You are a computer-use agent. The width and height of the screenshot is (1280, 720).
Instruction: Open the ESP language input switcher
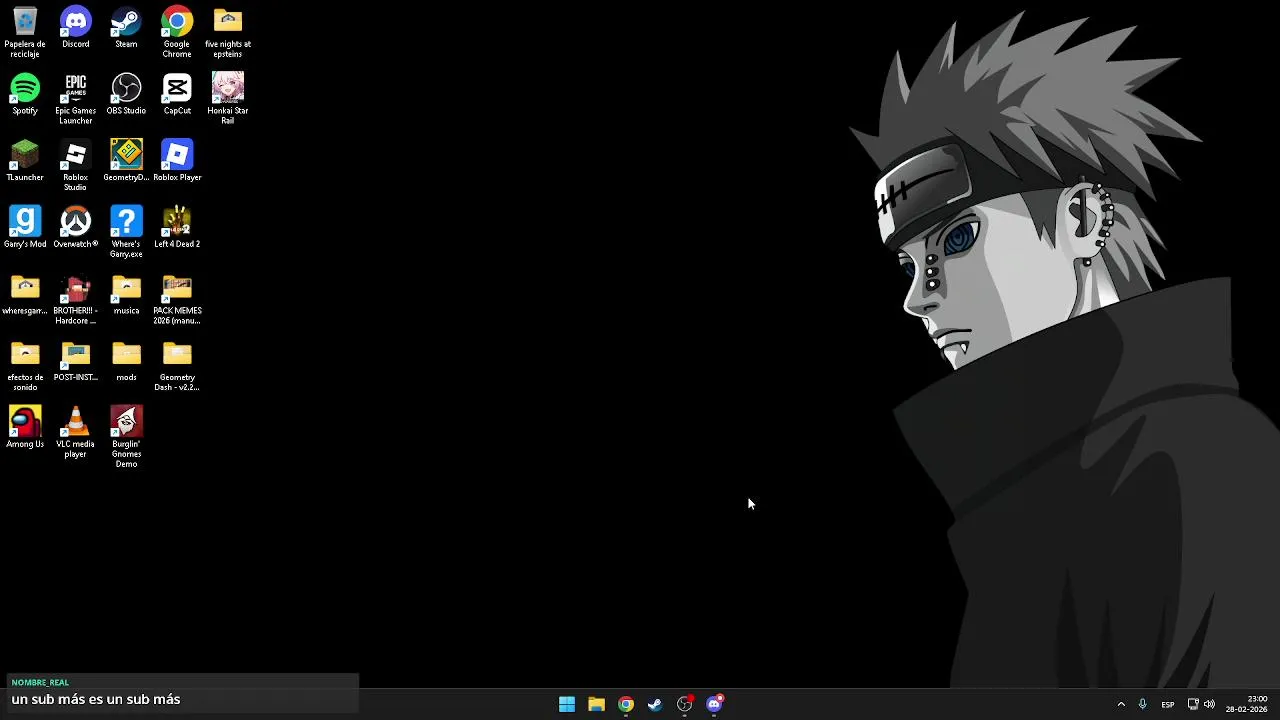[x=1168, y=705]
